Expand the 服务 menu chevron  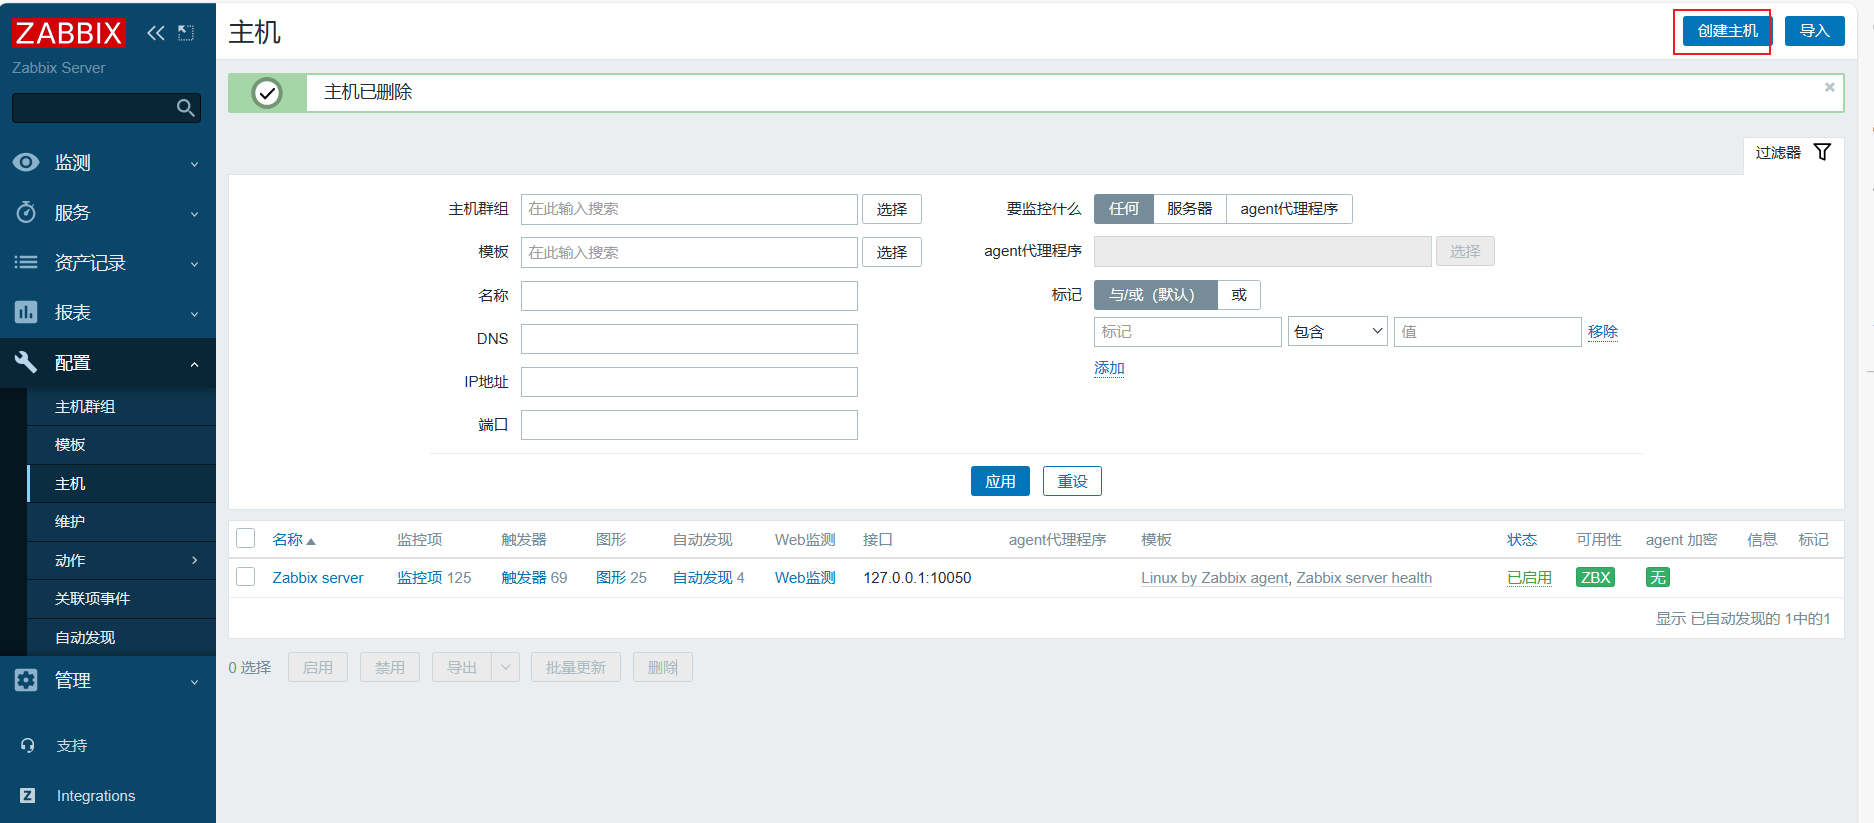(x=195, y=214)
